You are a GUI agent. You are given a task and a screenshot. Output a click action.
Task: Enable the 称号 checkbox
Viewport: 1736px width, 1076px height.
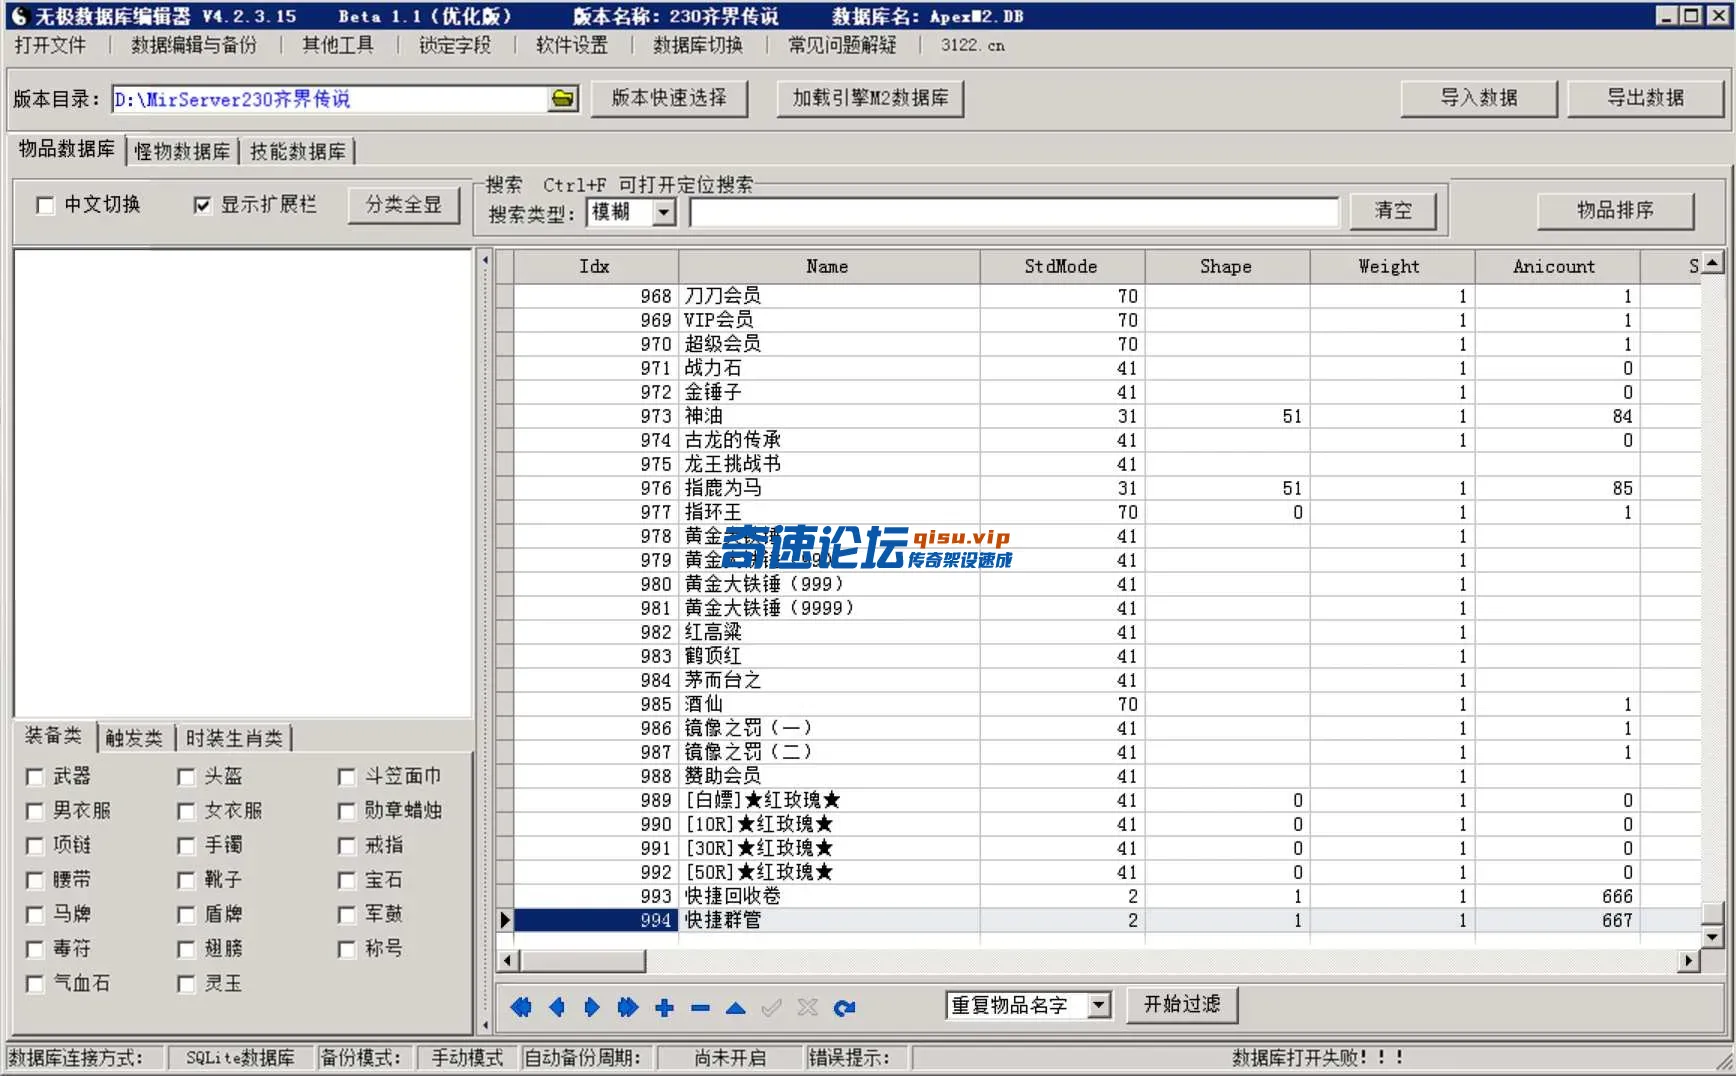(347, 949)
